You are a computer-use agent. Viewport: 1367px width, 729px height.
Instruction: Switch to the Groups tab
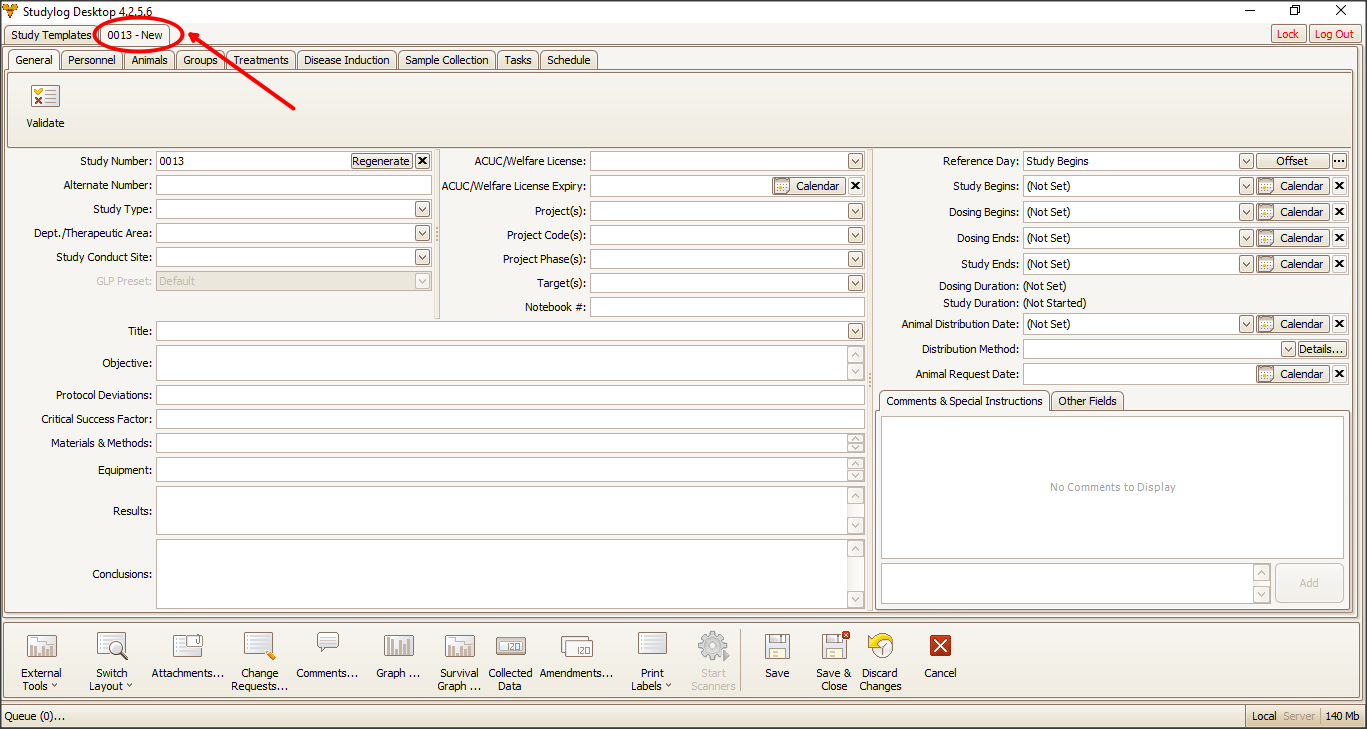point(201,60)
